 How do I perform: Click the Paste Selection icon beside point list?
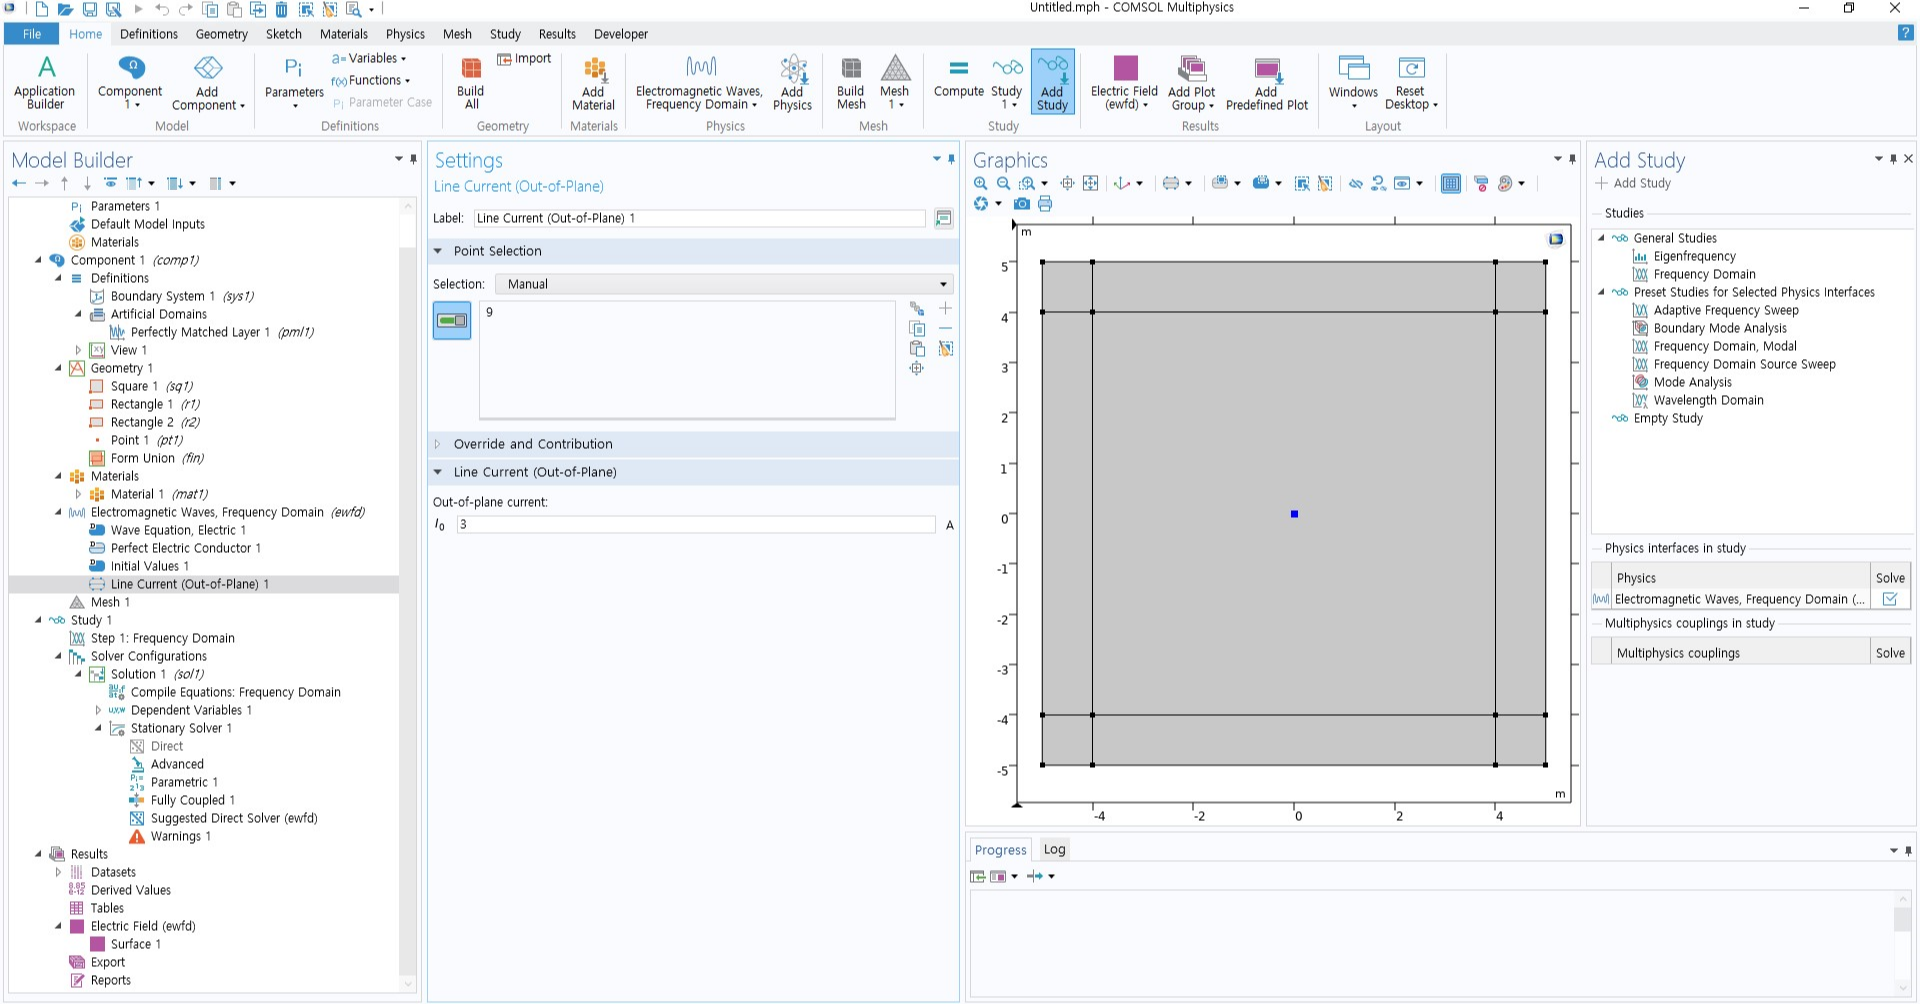coord(917,349)
